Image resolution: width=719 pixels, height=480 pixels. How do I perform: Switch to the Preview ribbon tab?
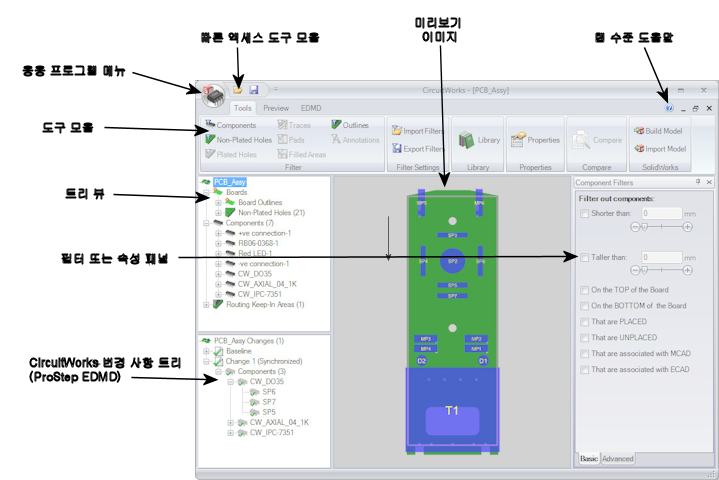coord(276,108)
